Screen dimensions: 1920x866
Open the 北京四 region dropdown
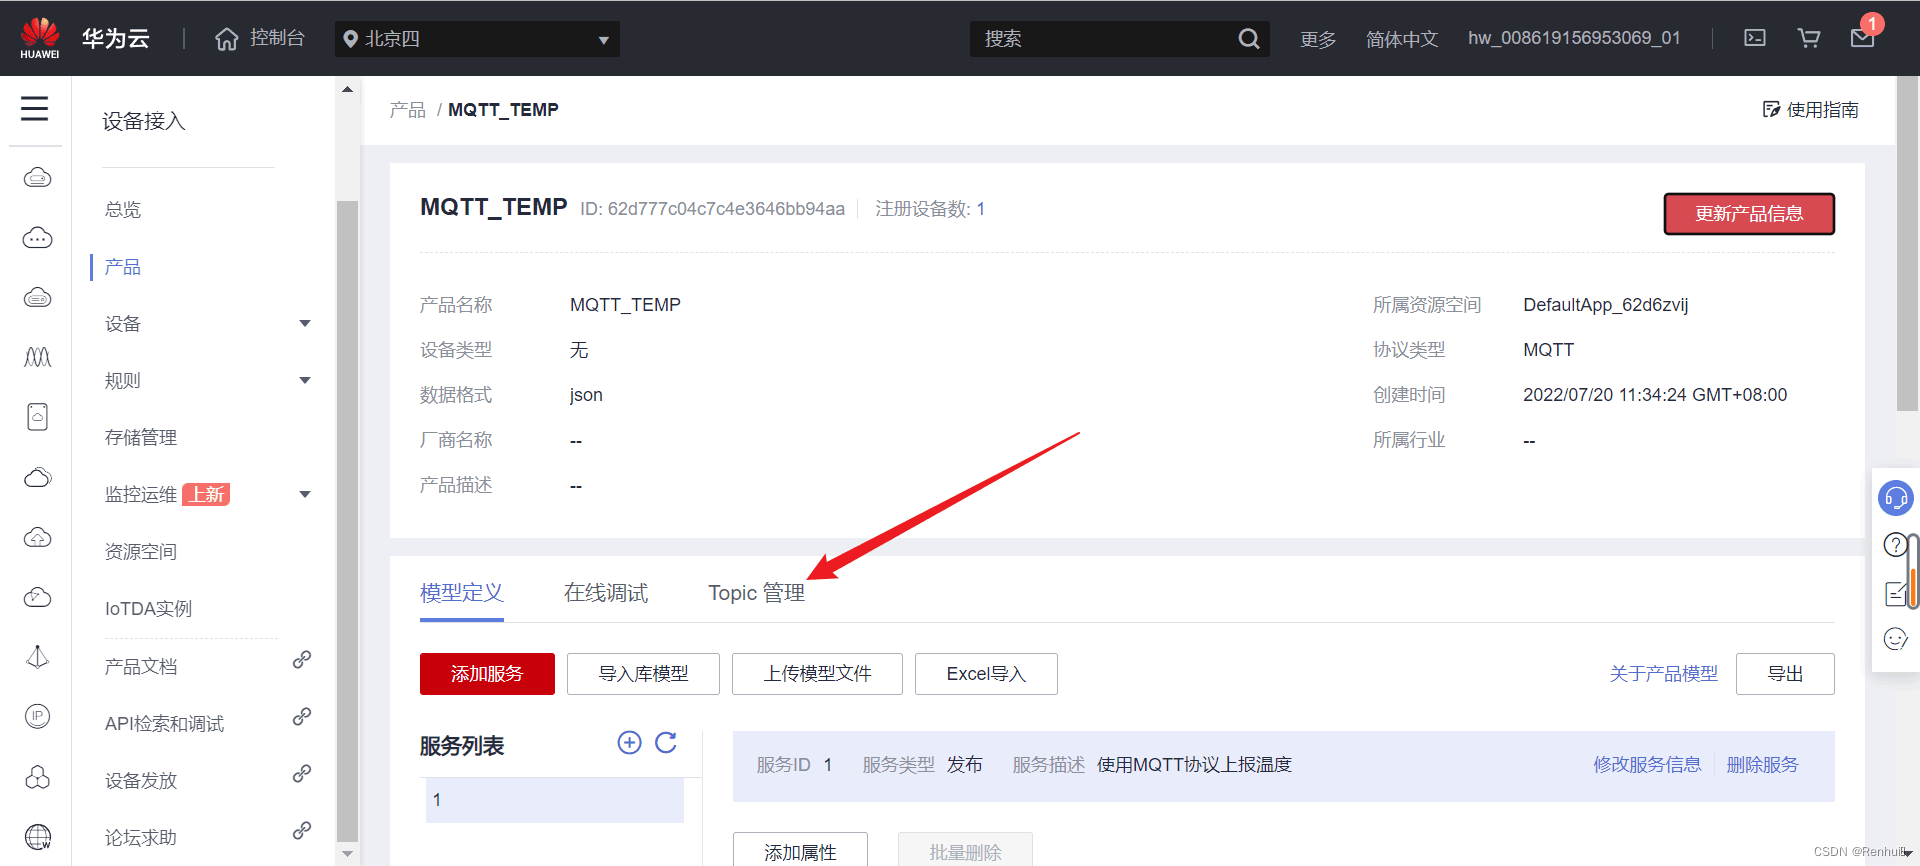477,39
